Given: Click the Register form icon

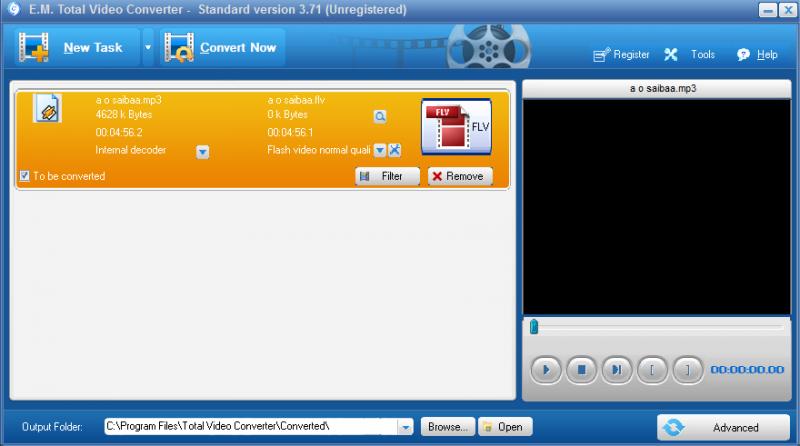Looking at the screenshot, I should 601,55.
